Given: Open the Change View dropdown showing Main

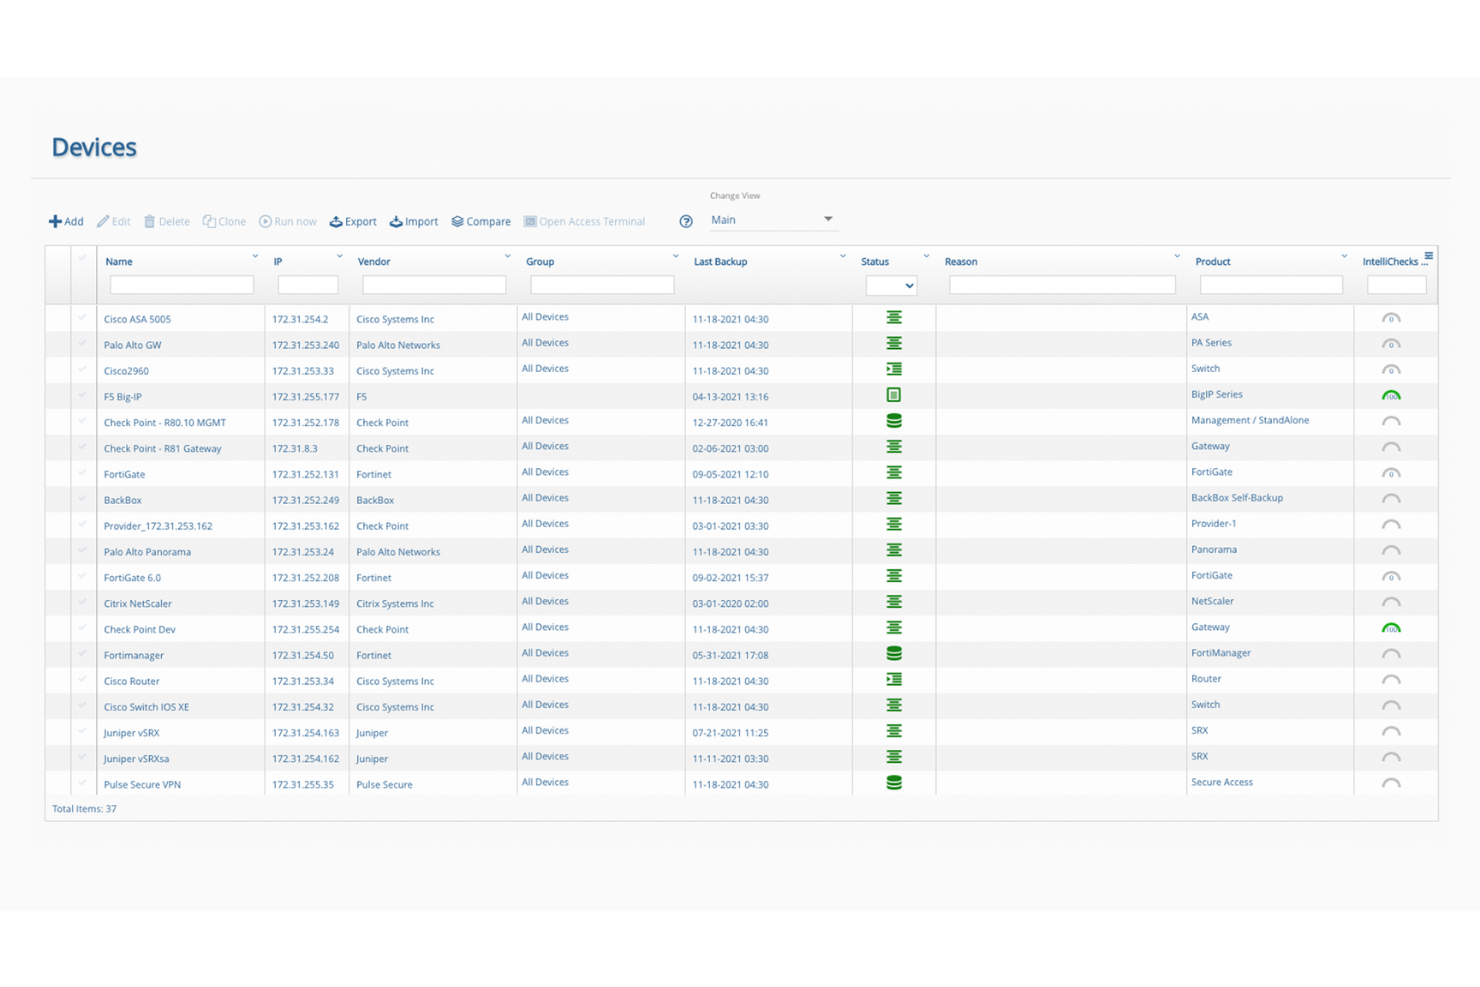Looking at the screenshot, I should 773,219.
